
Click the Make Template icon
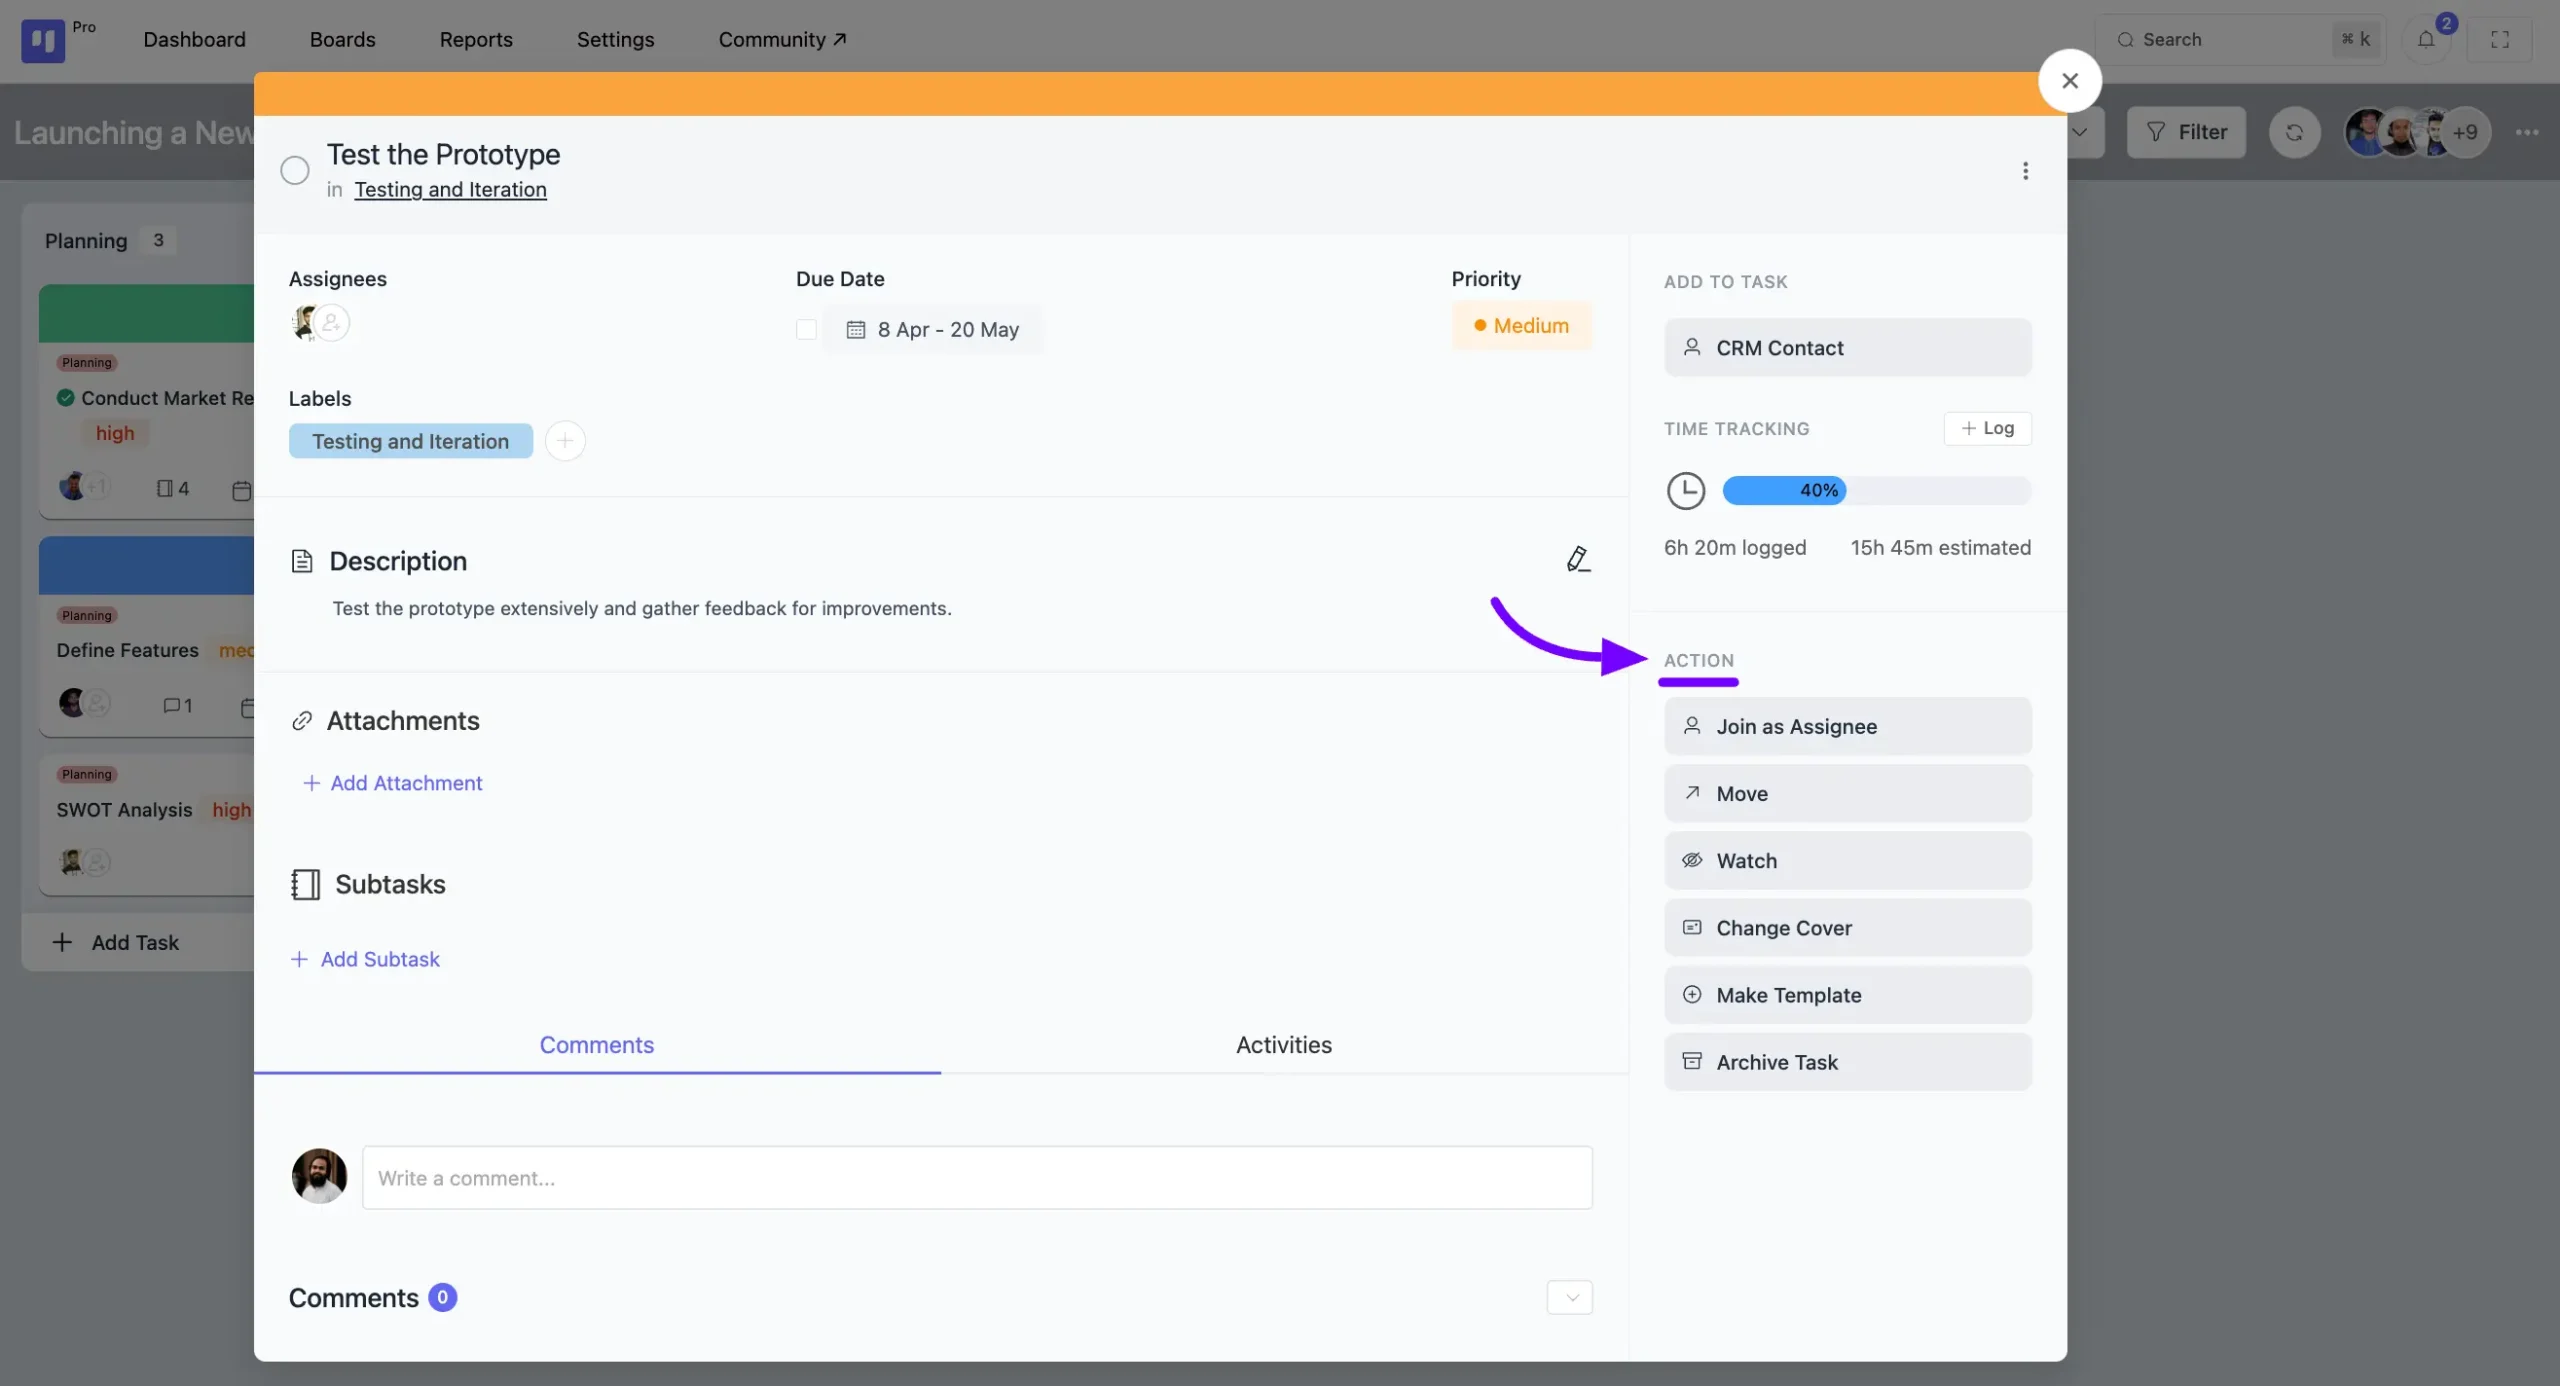(x=1691, y=993)
